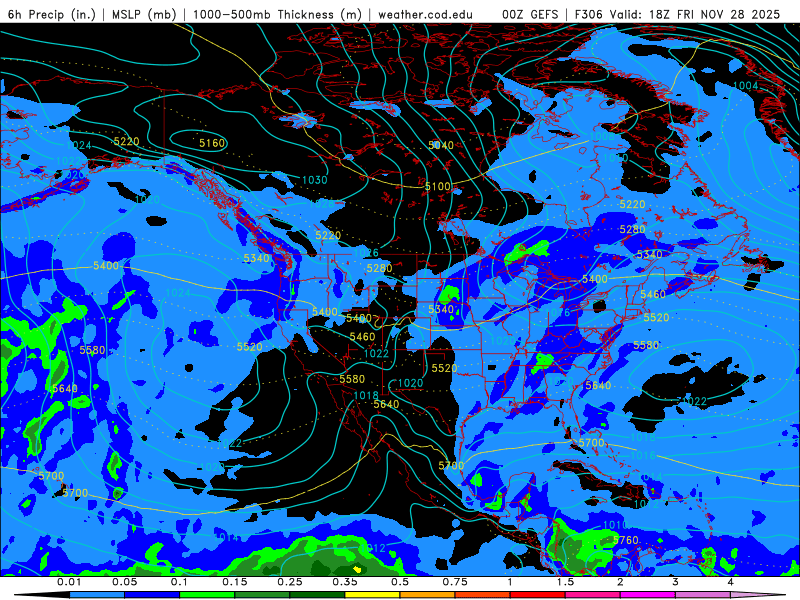Viewport: 800px width, 600px height.
Task: Click the bright green 0.1–0.15 legend swatch
Action: (207, 595)
